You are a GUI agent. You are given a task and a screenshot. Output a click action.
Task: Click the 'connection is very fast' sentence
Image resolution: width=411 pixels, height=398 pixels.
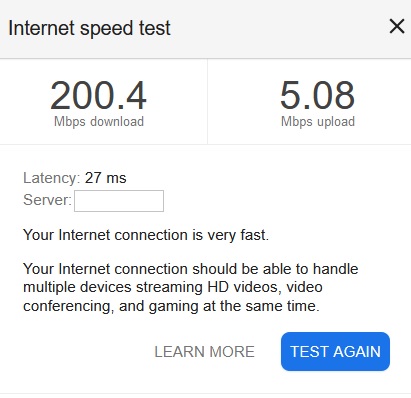146,235
